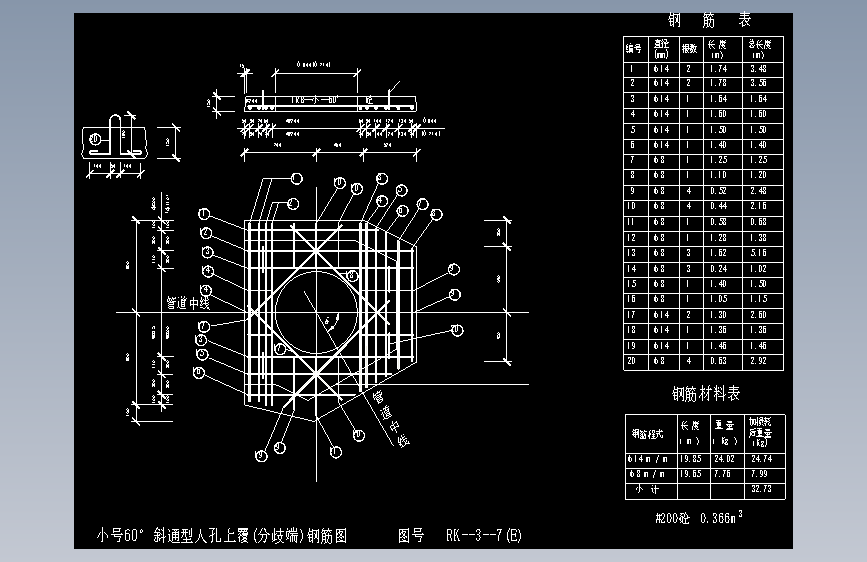Select the #200砼 0.366m³ note
This screenshot has height=562, width=867.
(699, 518)
